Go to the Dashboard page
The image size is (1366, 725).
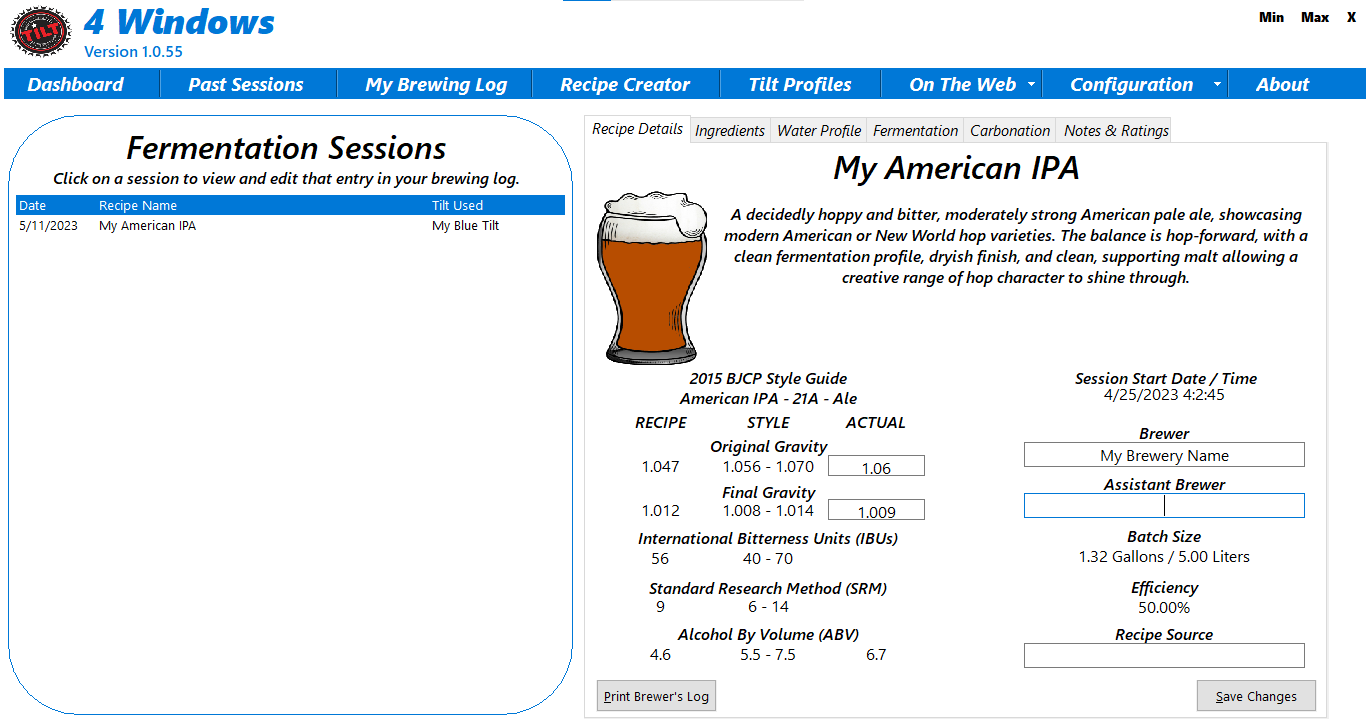click(81, 84)
